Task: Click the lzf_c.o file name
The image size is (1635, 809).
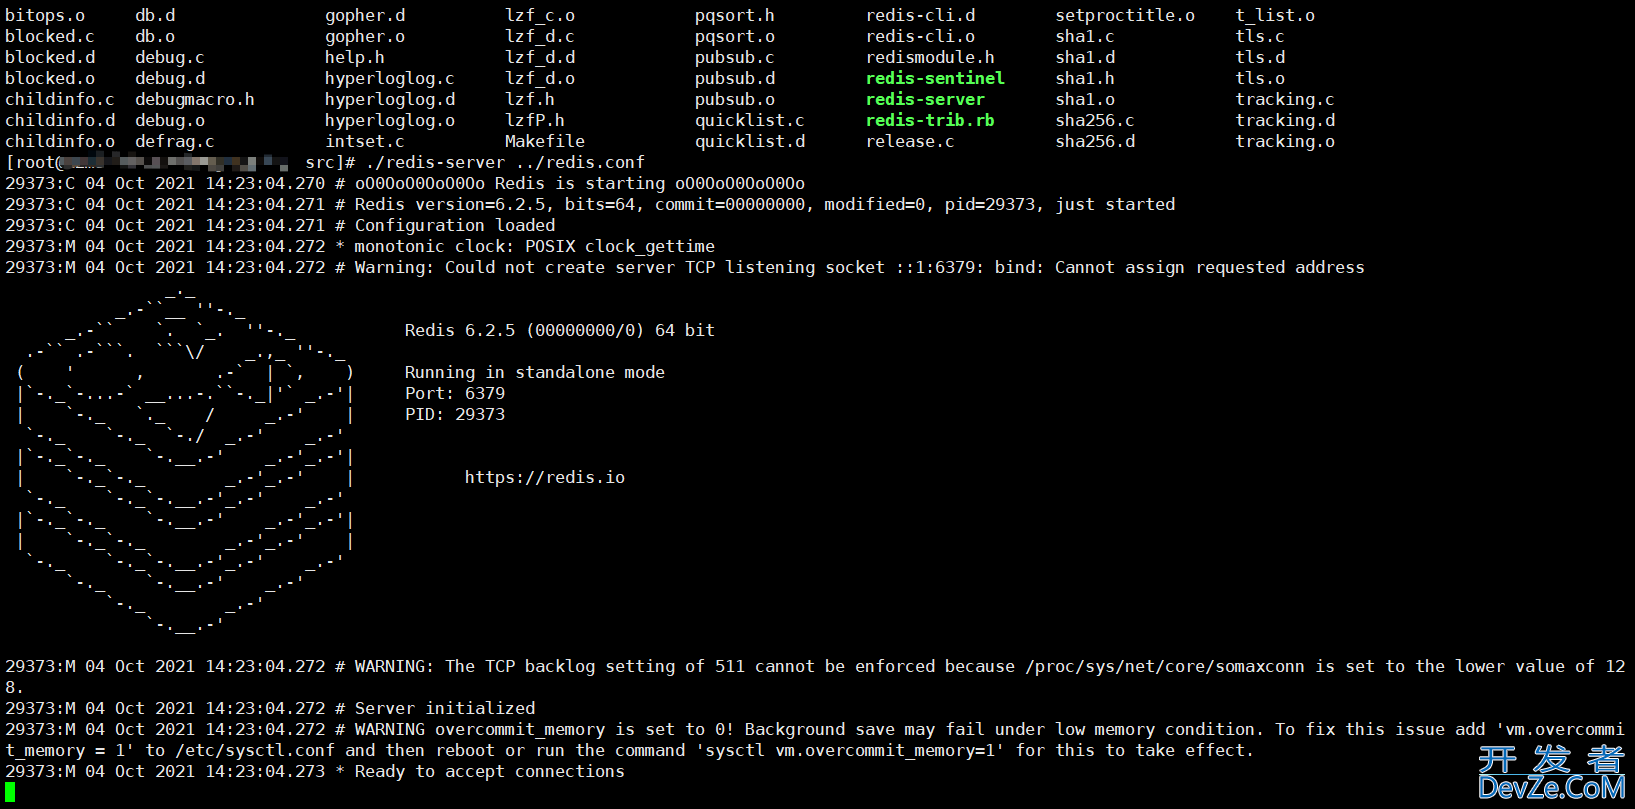Action: [x=540, y=15]
